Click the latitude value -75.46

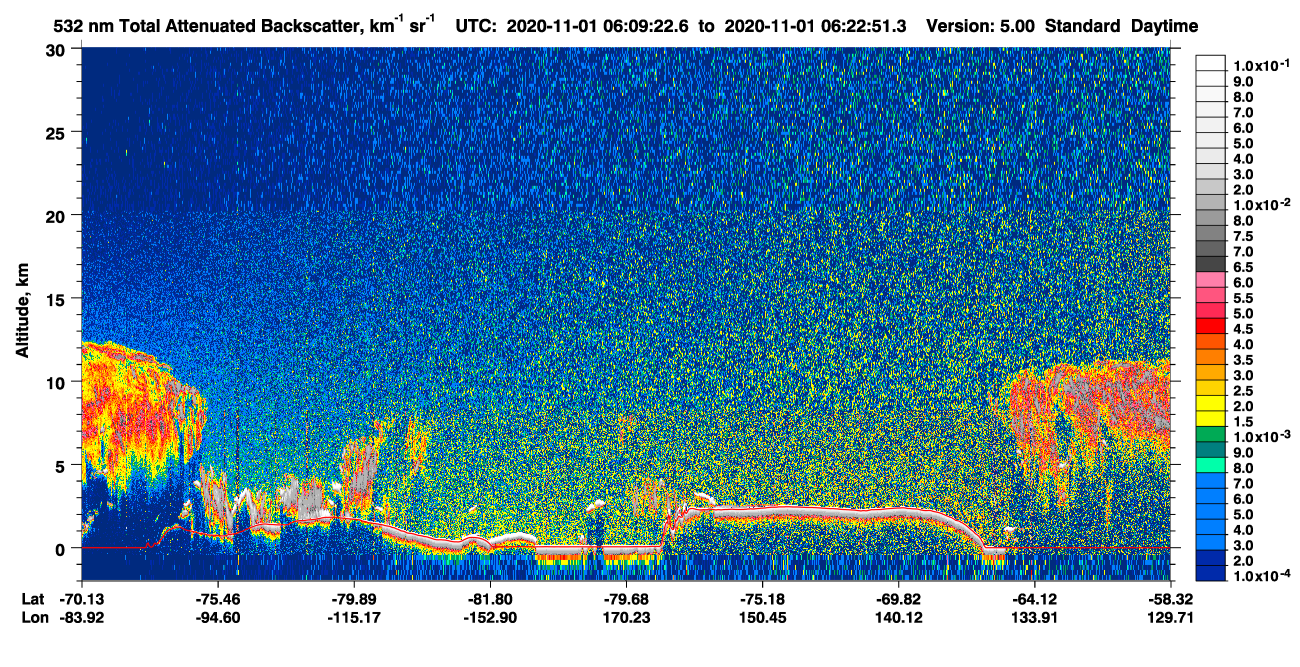[x=218, y=599]
